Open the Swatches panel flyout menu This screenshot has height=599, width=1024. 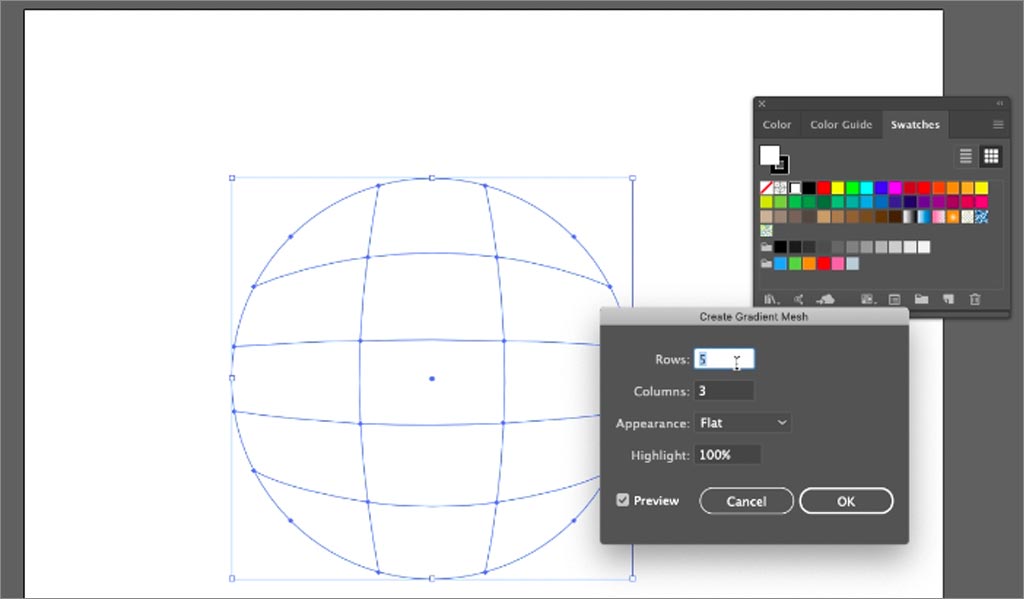pyautogui.click(x=997, y=124)
